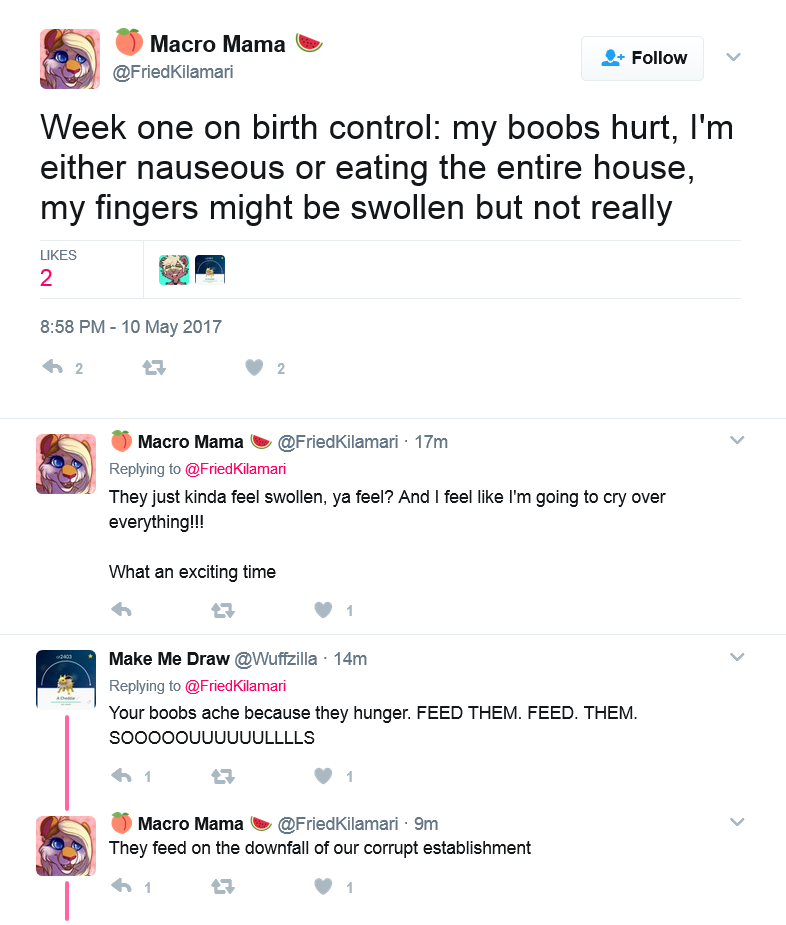Reply to Make Me Draw's FEED THEM tweet

pos(122,776)
